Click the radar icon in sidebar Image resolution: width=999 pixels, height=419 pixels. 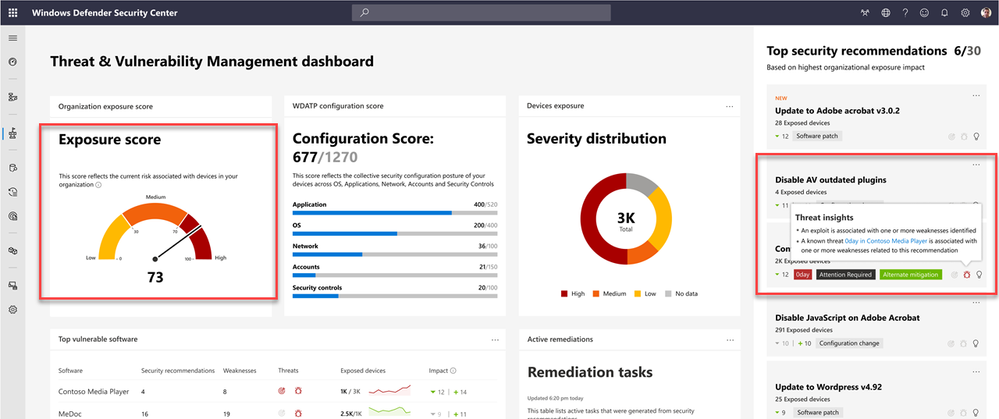[12, 216]
